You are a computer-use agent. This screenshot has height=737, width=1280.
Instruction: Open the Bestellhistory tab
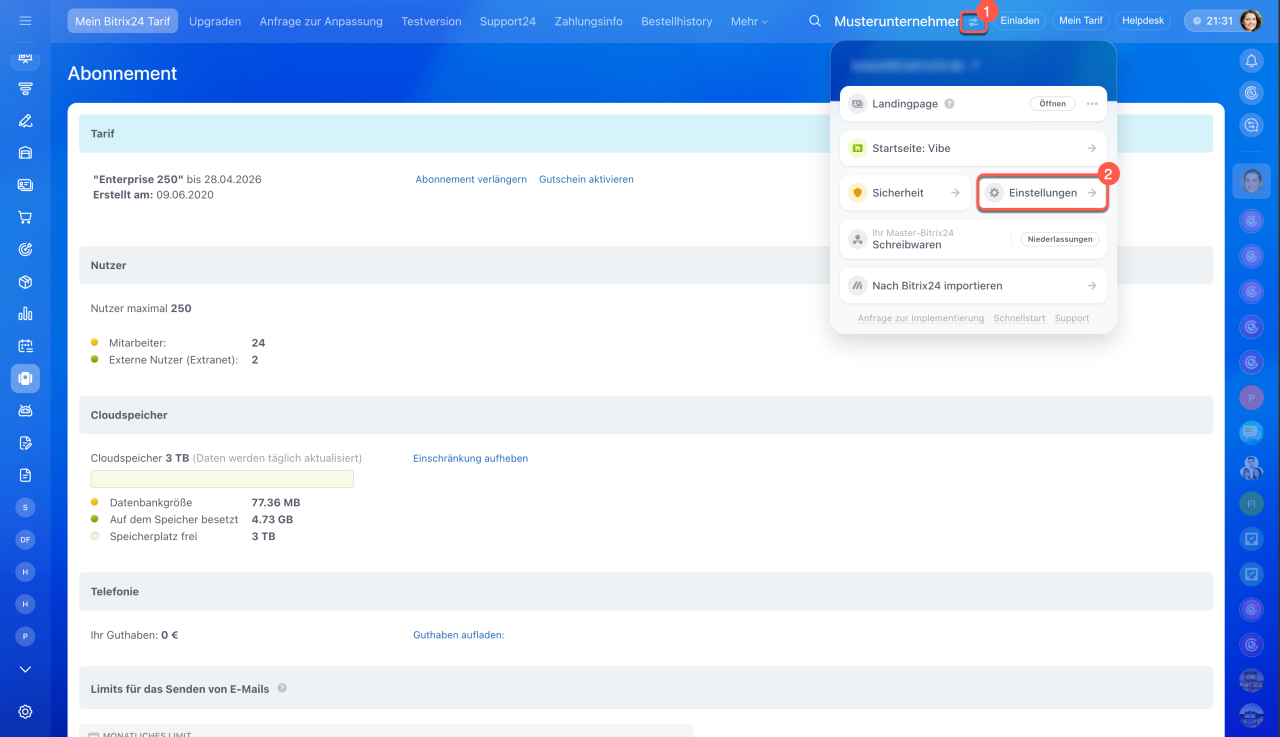pyautogui.click(x=676, y=21)
